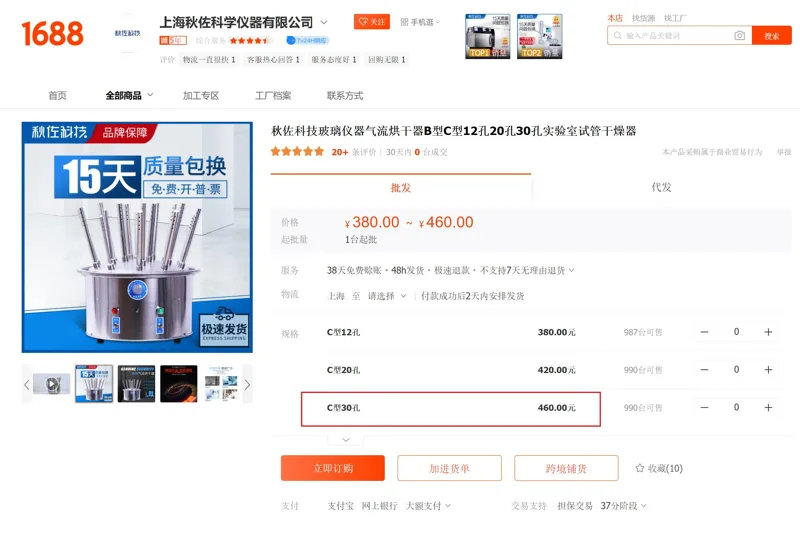Click the 关注 follow button
The width and height of the screenshot is (800, 537).
tap(372, 21)
